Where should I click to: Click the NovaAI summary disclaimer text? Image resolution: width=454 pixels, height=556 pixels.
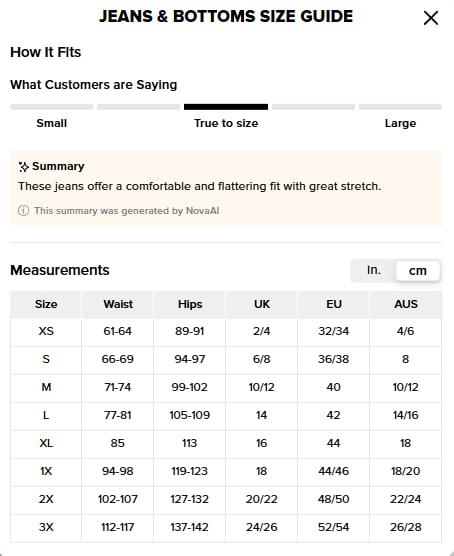[x=127, y=211]
